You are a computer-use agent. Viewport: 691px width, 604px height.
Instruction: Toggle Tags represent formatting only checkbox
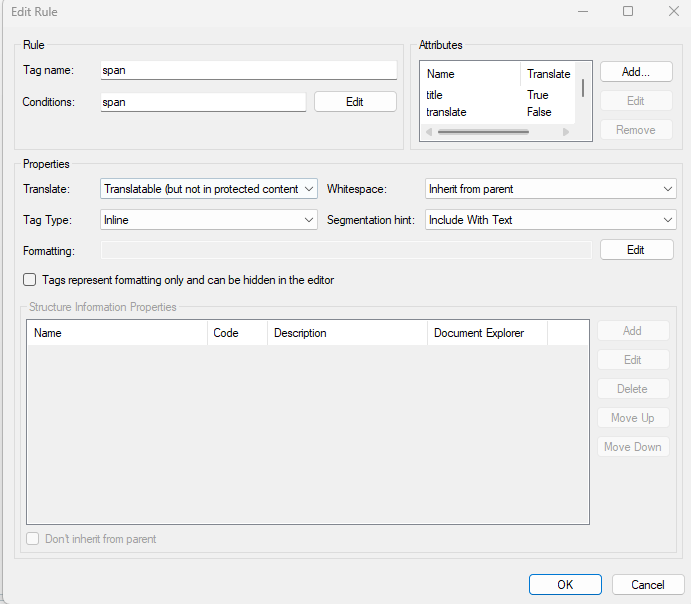click(x=30, y=280)
